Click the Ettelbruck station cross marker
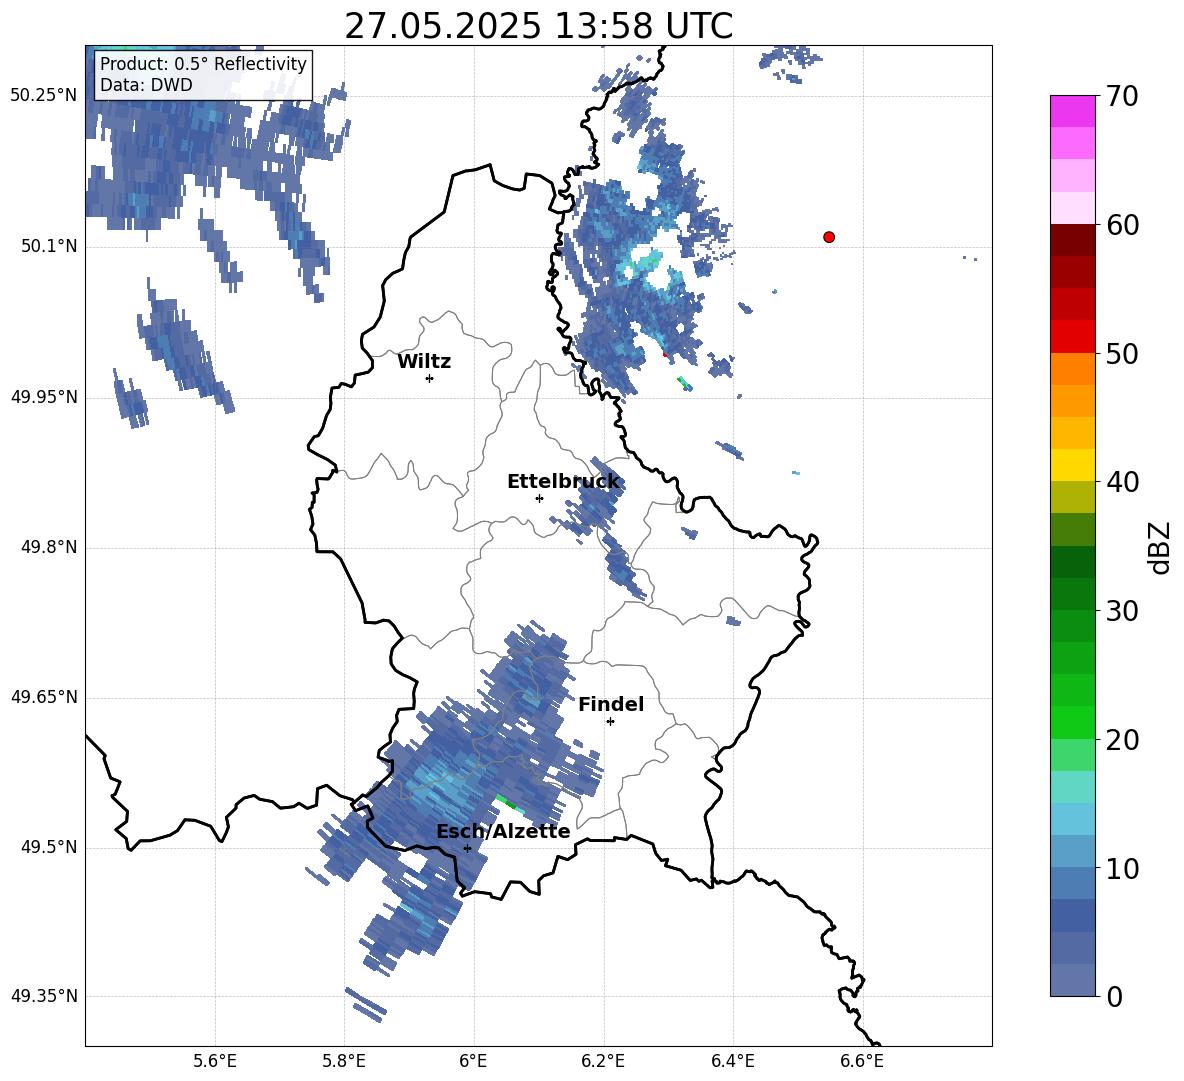This screenshot has width=1184, height=1081. click(539, 498)
